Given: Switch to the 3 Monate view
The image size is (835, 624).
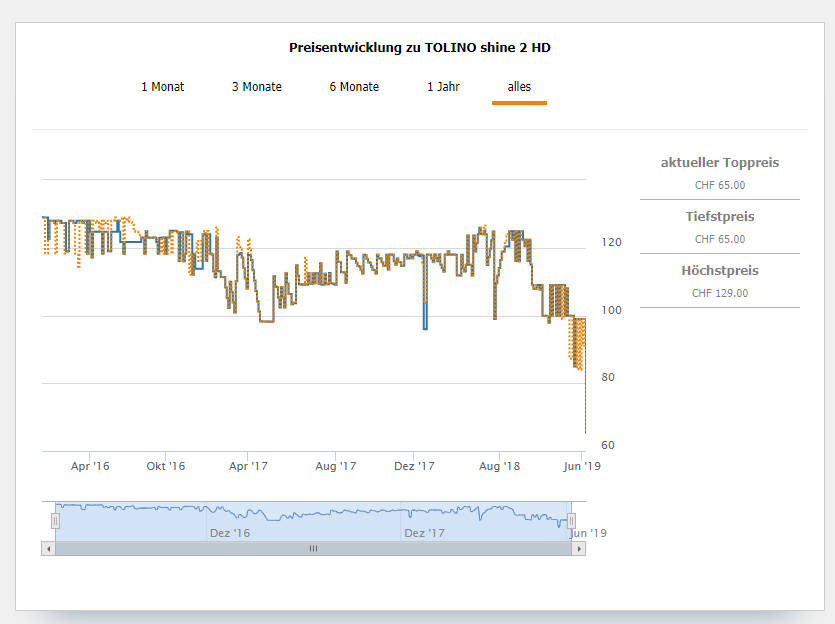Looking at the screenshot, I should pos(257,87).
